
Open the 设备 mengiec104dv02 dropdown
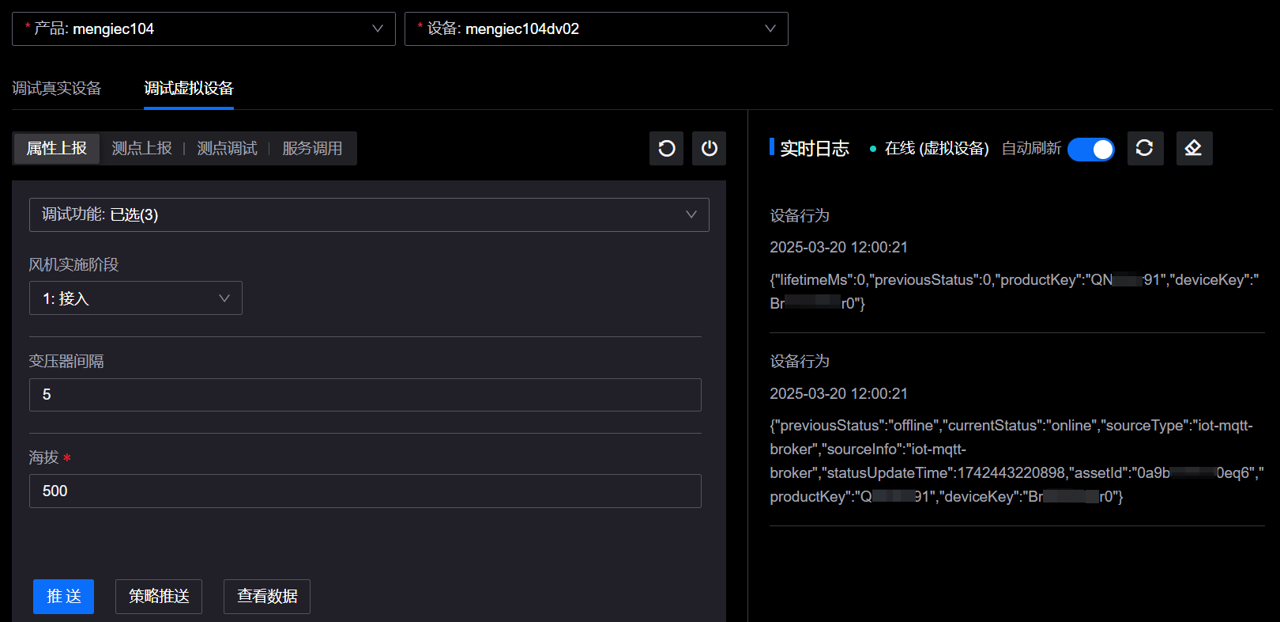[596, 28]
